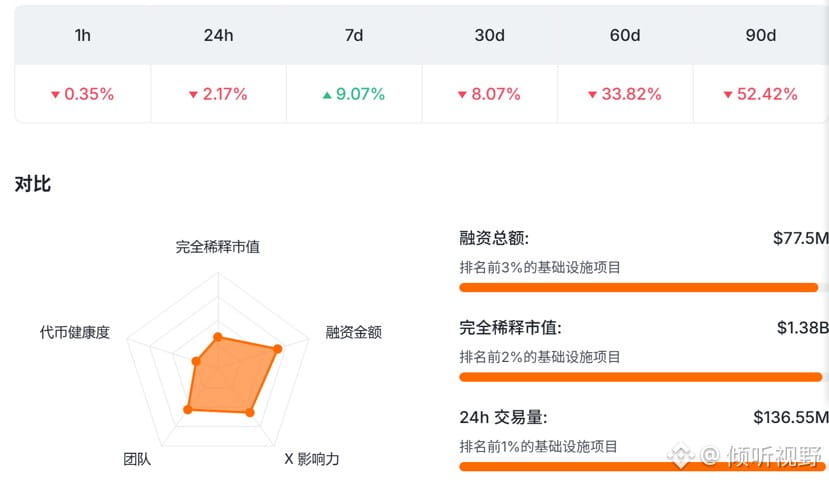This screenshot has width=829, height=482.
Task: Click the red down arrow beside 0.35%
Action: (x=55, y=95)
